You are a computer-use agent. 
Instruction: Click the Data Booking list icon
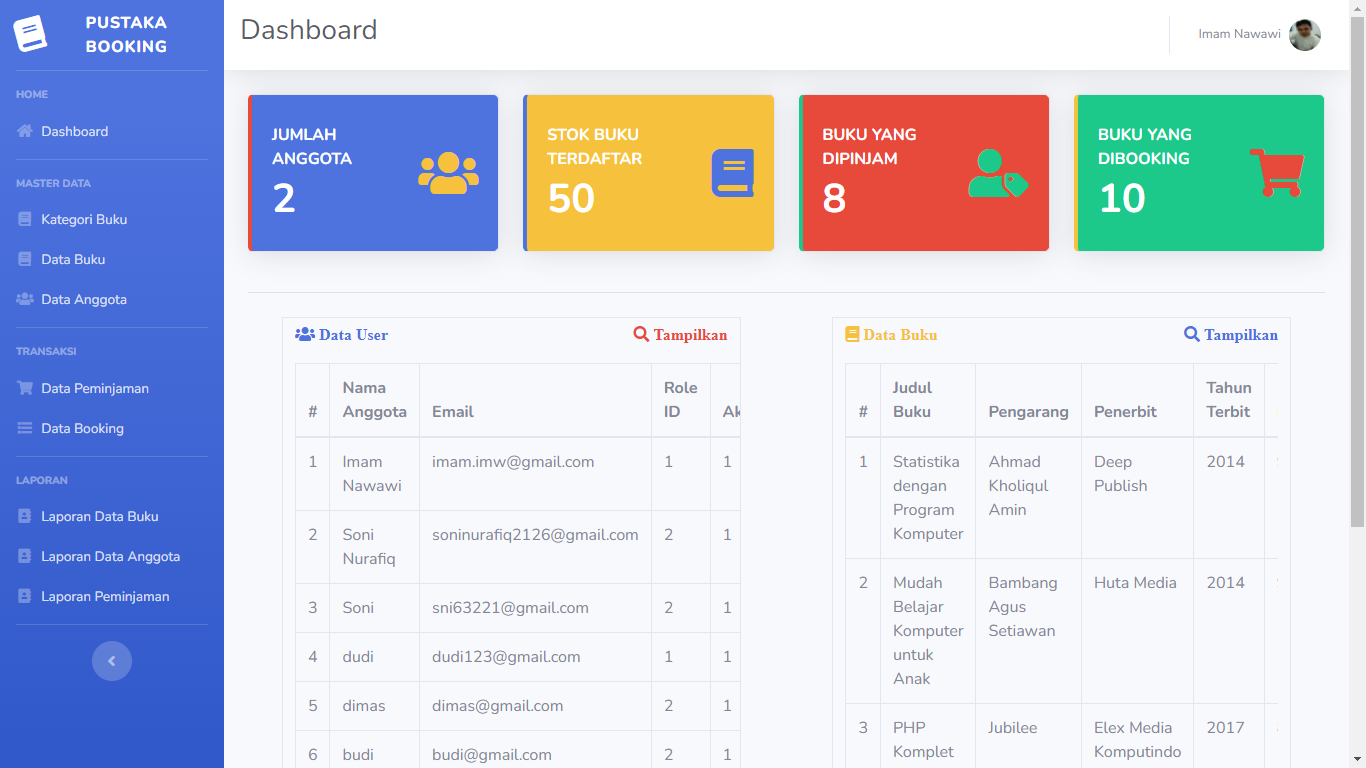tap(25, 428)
